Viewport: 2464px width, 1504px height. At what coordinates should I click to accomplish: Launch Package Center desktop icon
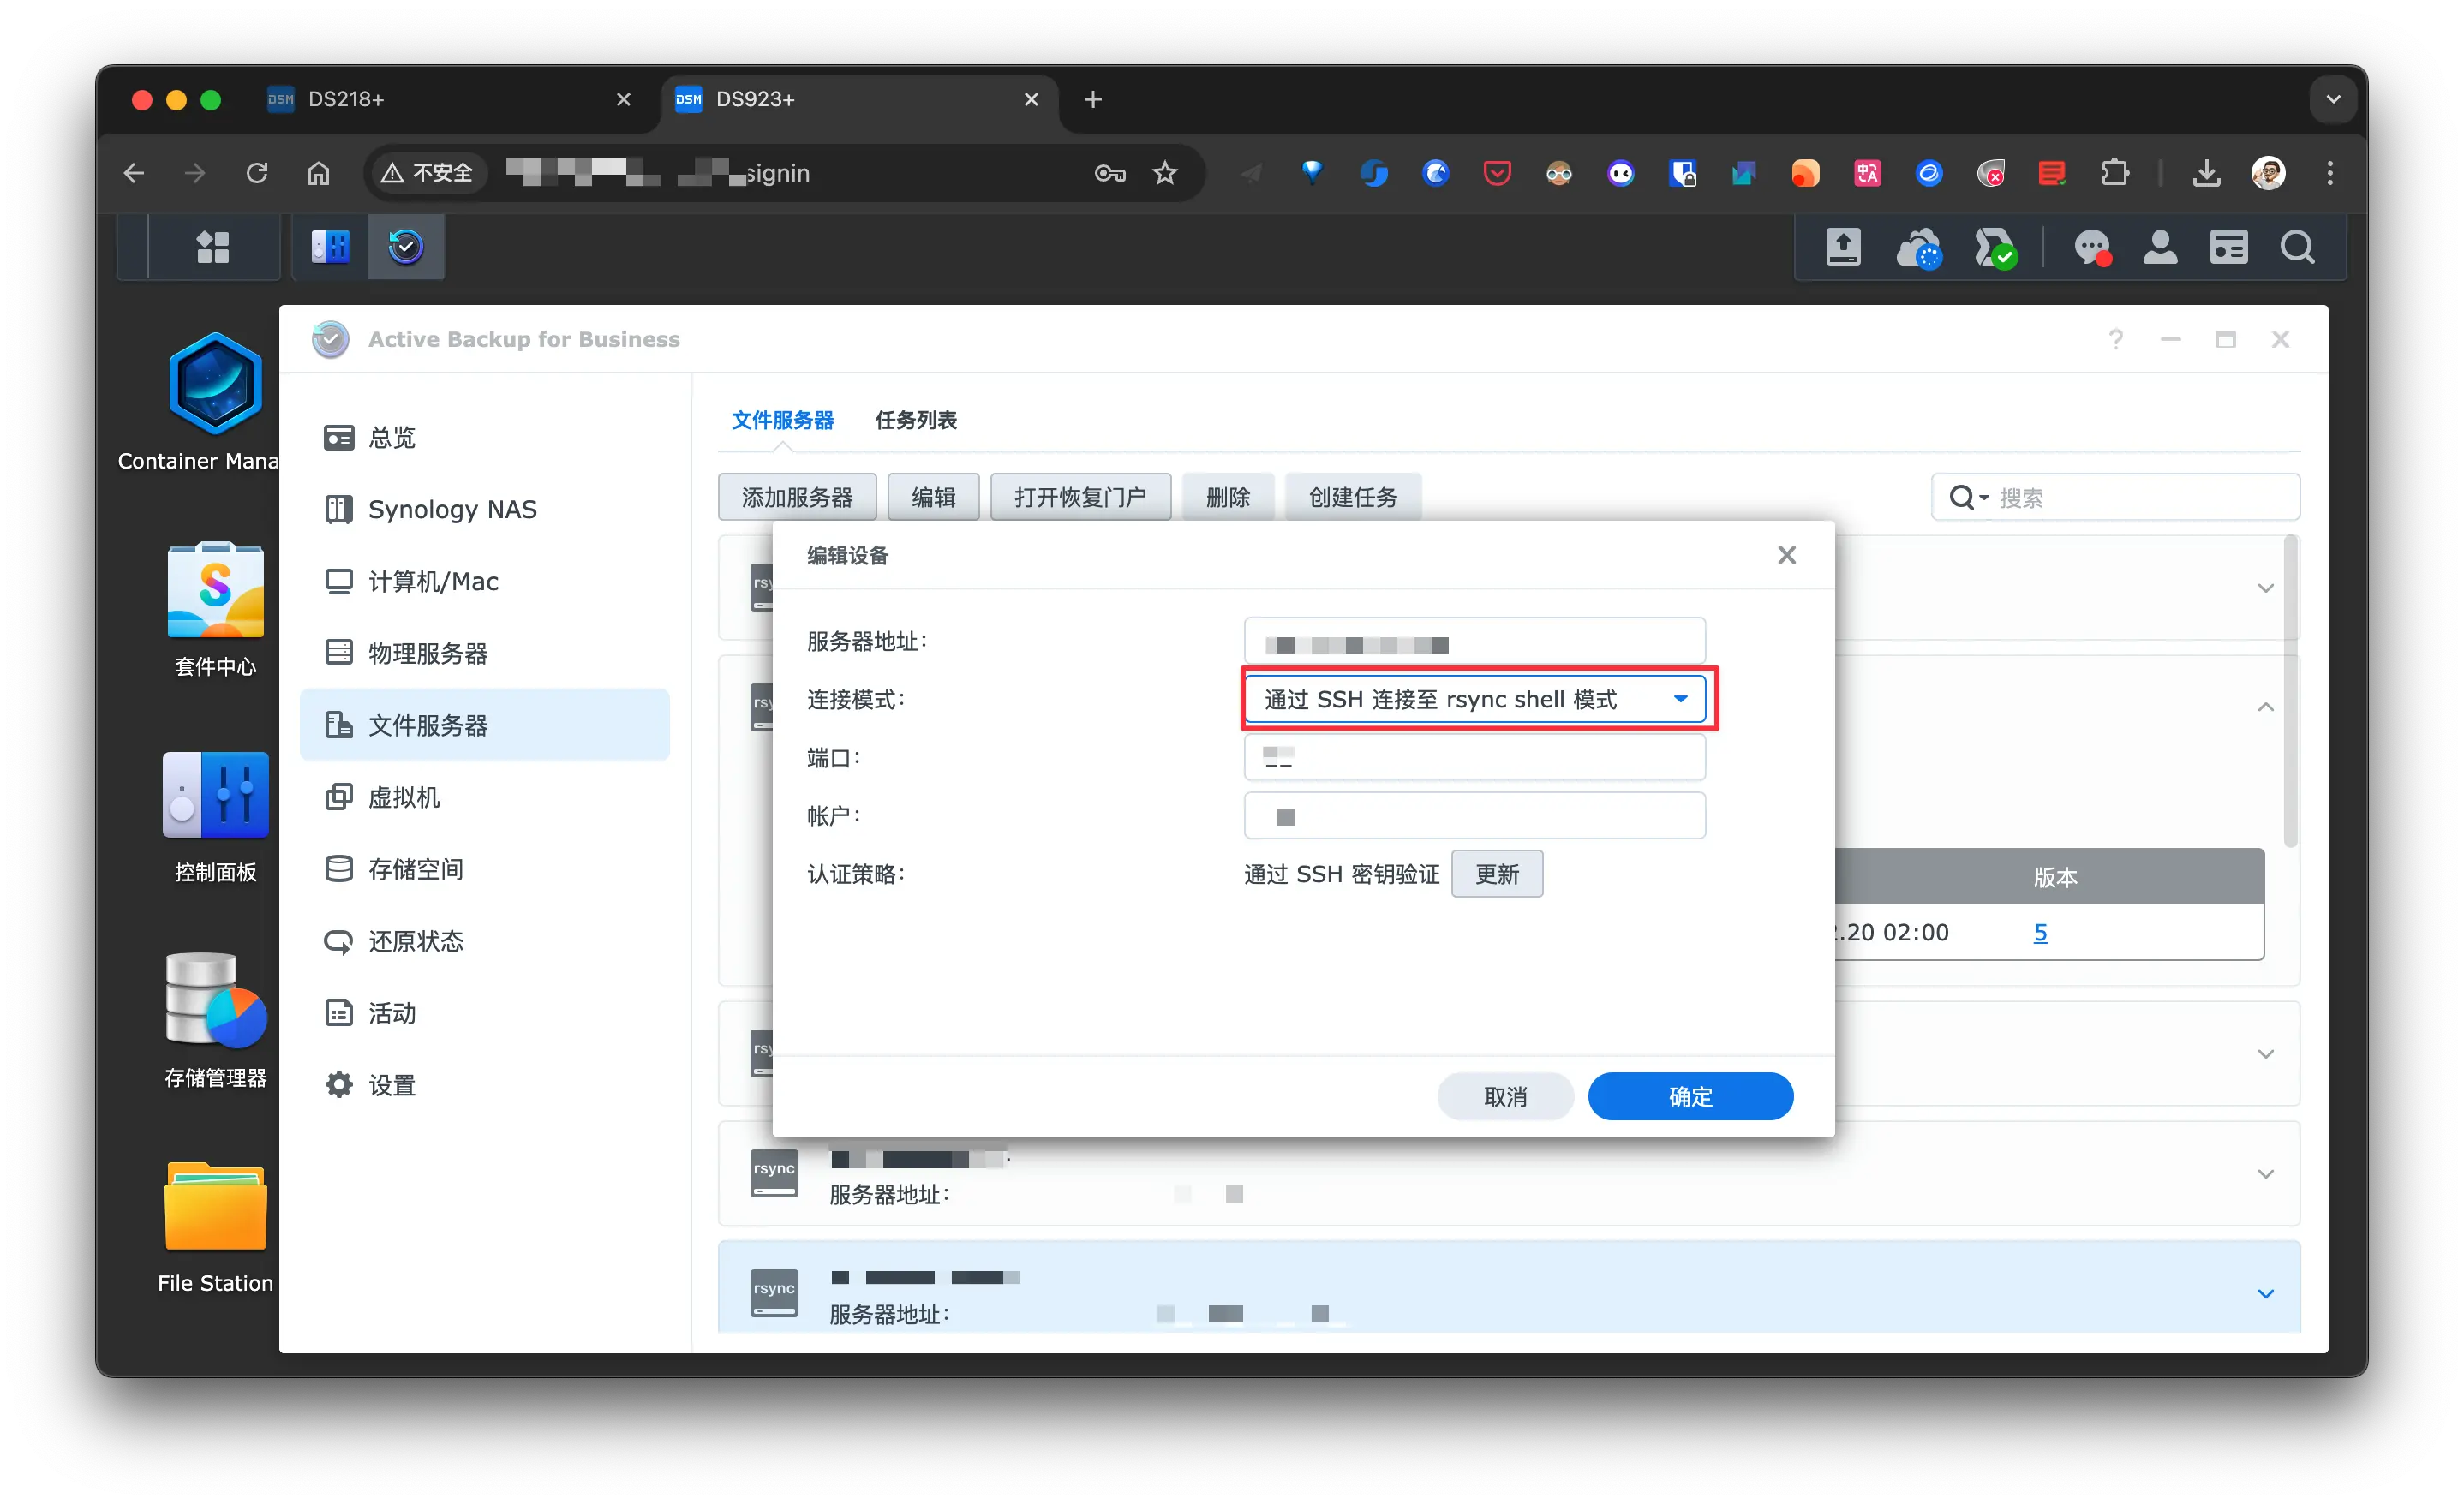click(x=215, y=591)
